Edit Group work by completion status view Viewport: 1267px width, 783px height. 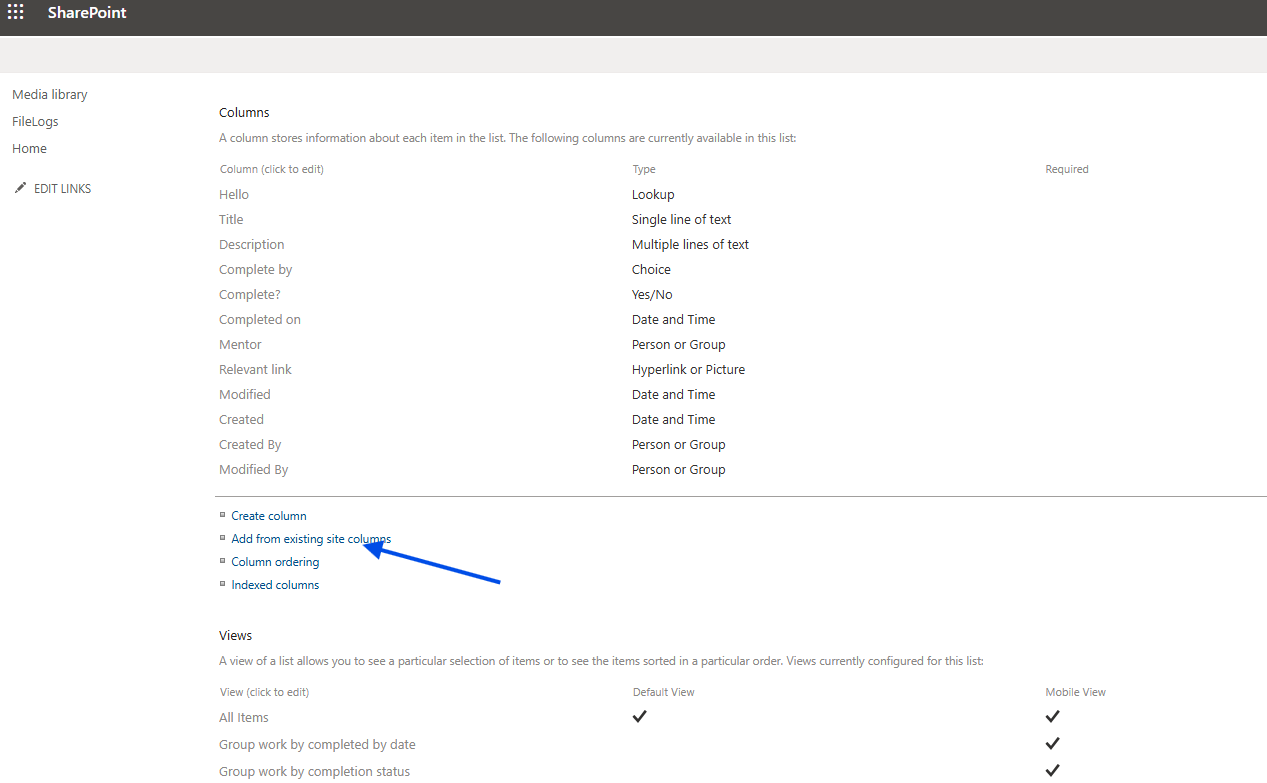[314, 772]
